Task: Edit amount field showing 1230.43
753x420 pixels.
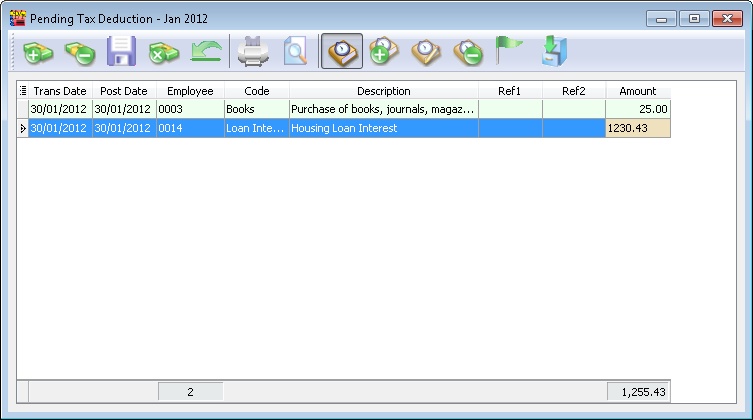Action: click(x=637, y=128)
